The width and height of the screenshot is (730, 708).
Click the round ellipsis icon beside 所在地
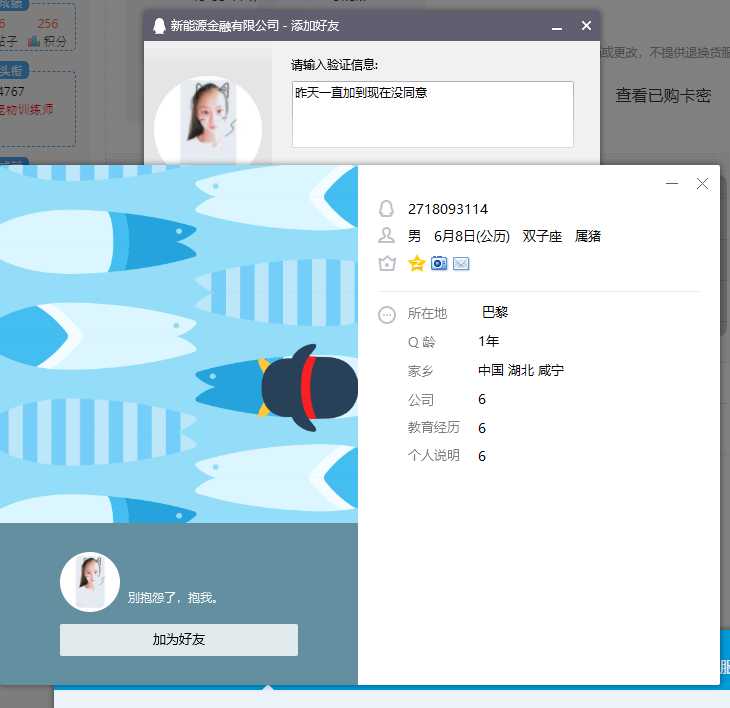click(x=387, y=315)
